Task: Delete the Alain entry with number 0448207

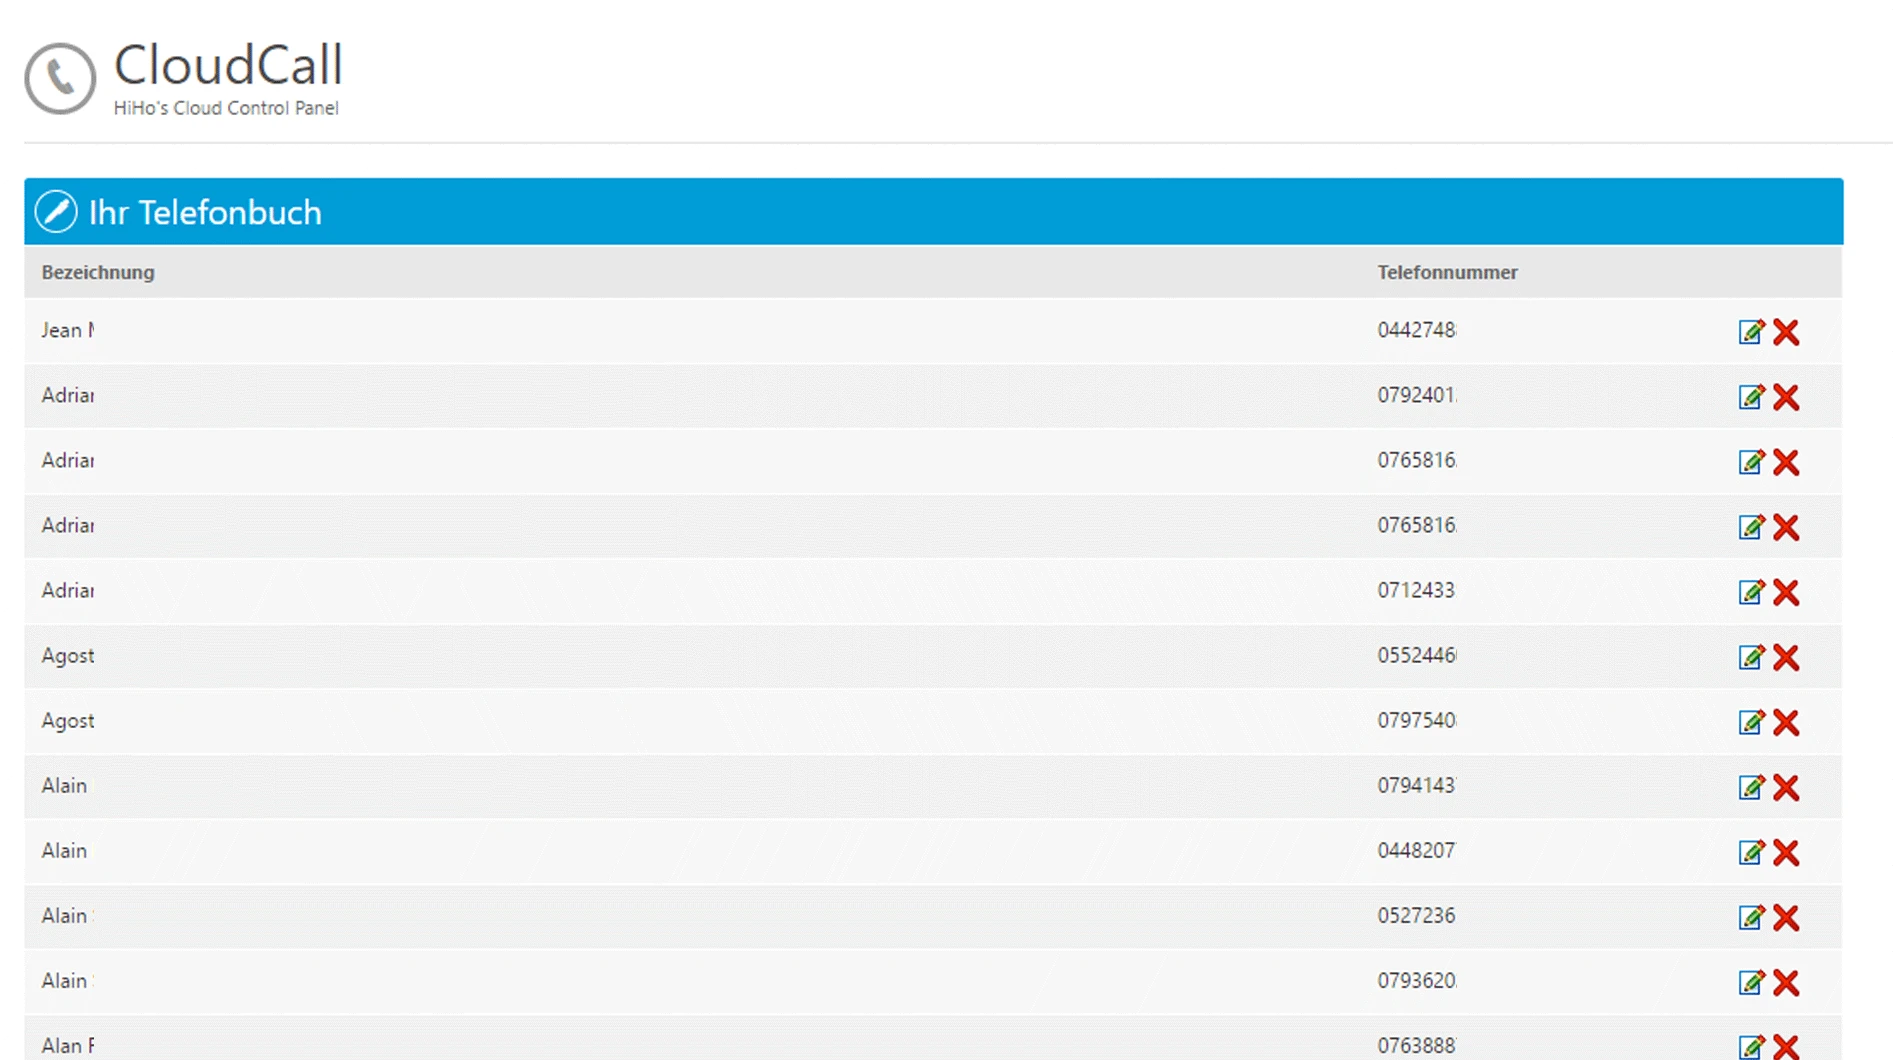Action: point(1786,851)
